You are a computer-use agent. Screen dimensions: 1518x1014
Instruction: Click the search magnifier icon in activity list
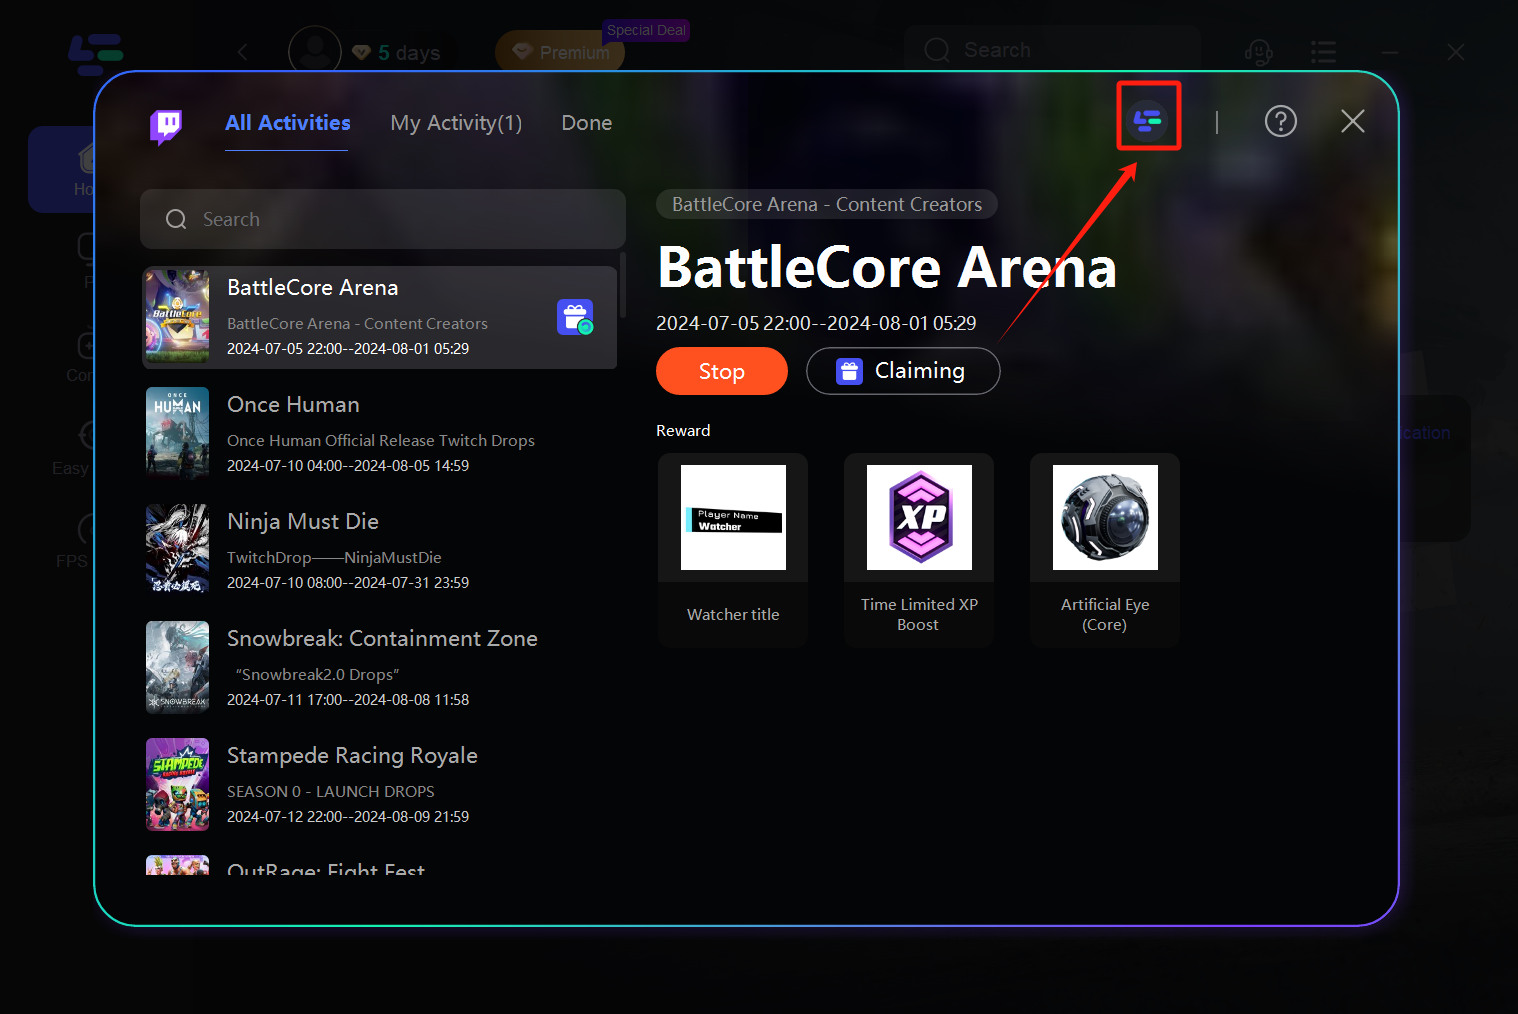[x=176, y=219]
